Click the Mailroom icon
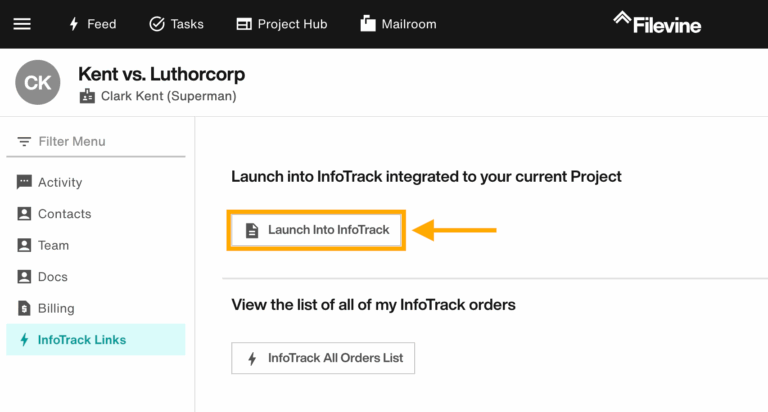This screenshot has height=412, width=768. [x=368, y=24]
